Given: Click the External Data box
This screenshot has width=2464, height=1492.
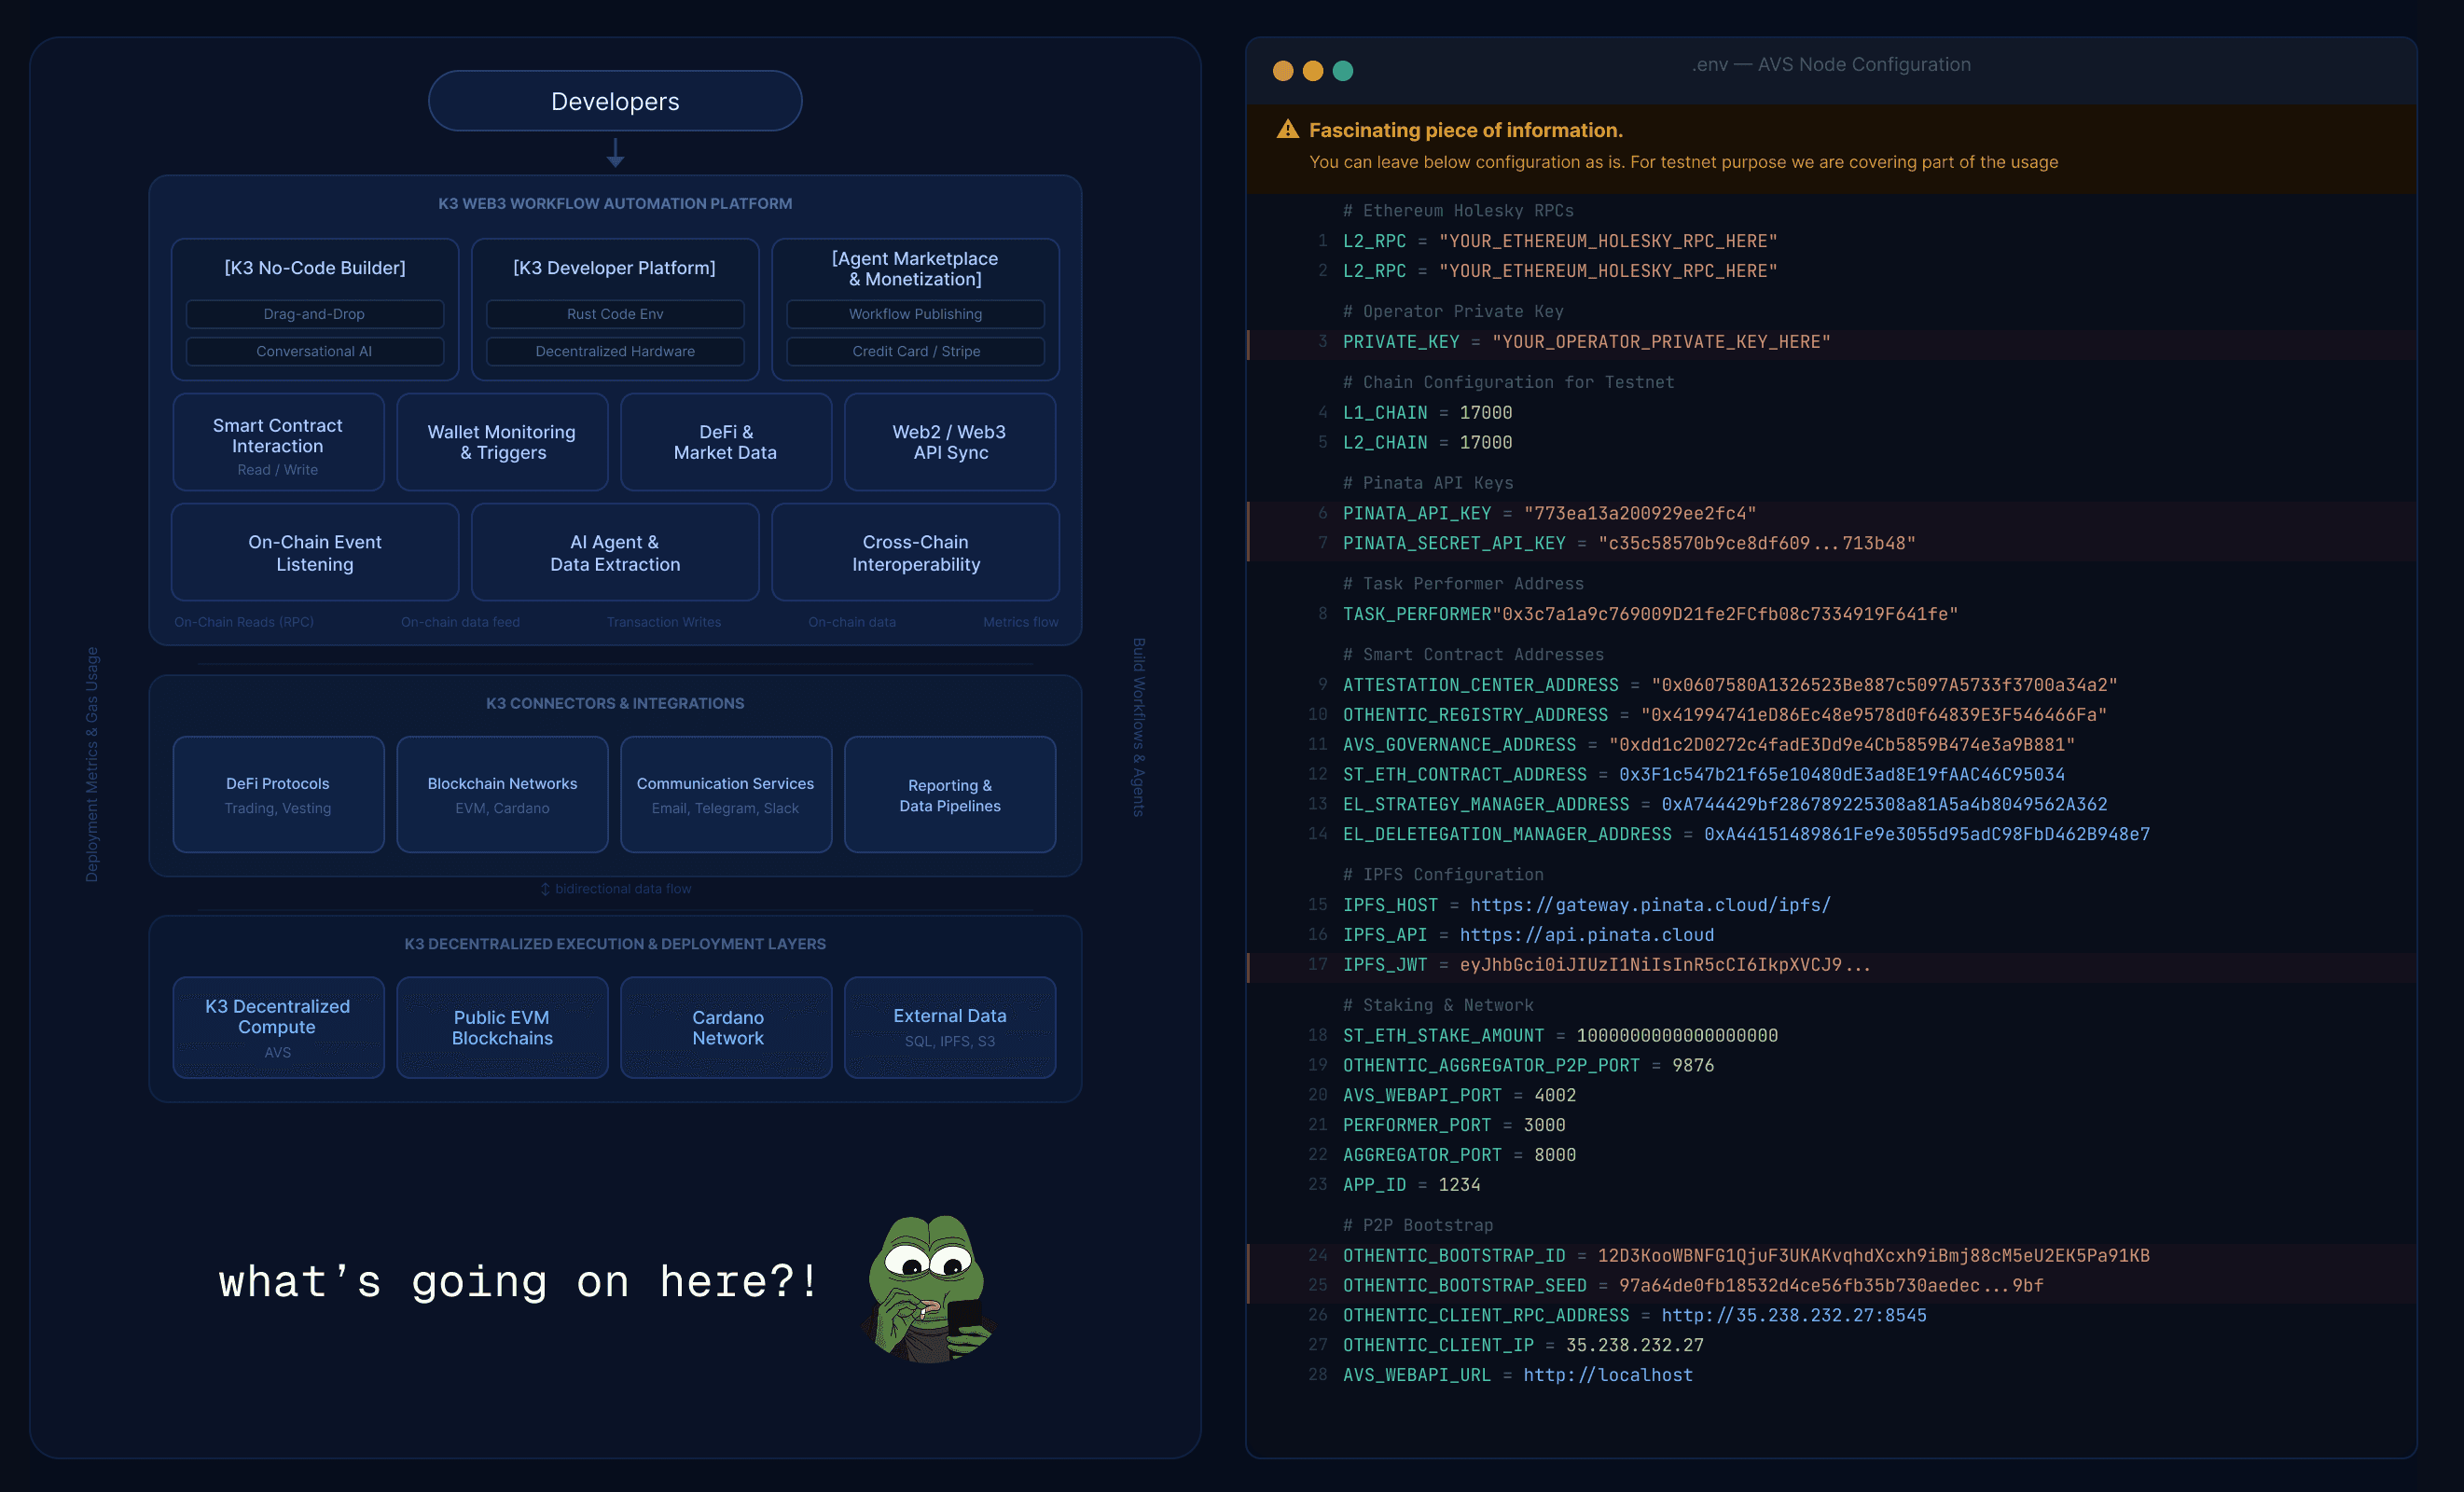Looking at the screenshot, I should pyautogui.click(x=950, y=1028).
